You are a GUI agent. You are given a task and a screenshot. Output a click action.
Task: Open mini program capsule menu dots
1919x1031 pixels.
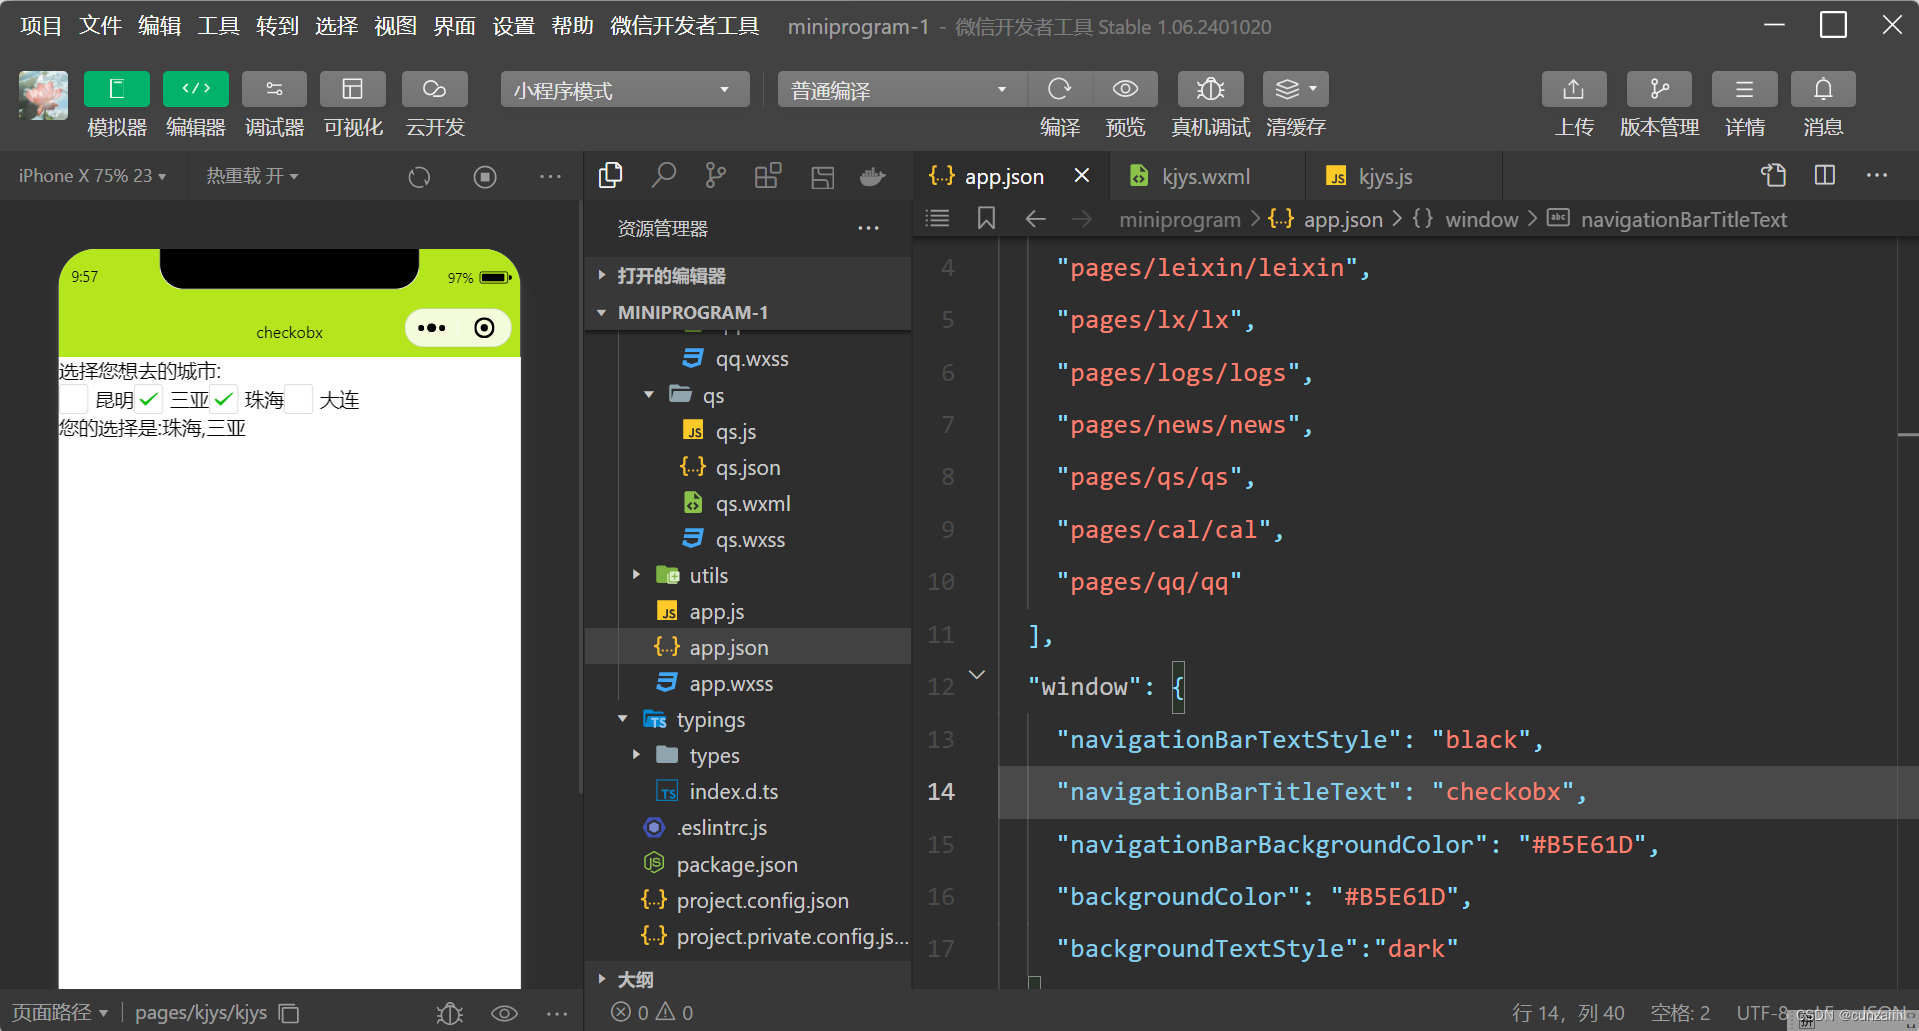tap(432, 328)
